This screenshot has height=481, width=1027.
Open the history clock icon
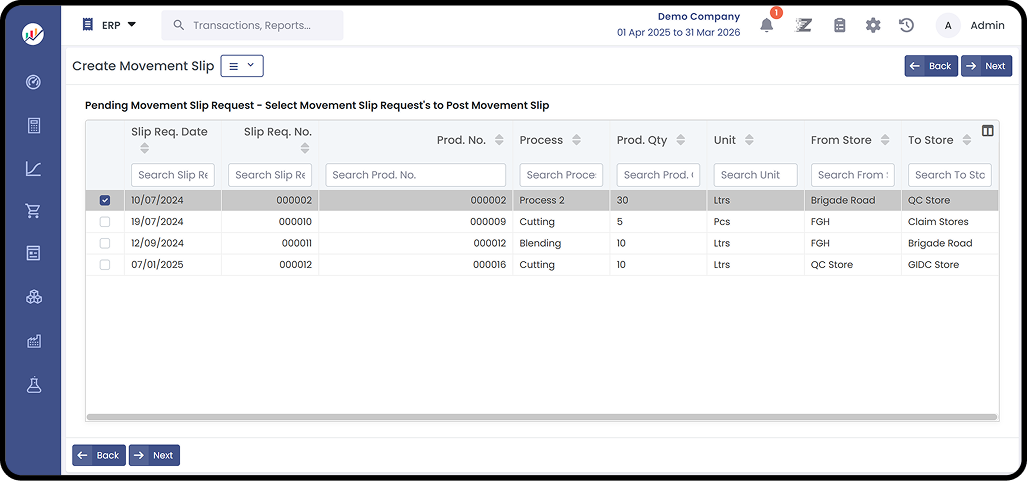coord(906,26)
